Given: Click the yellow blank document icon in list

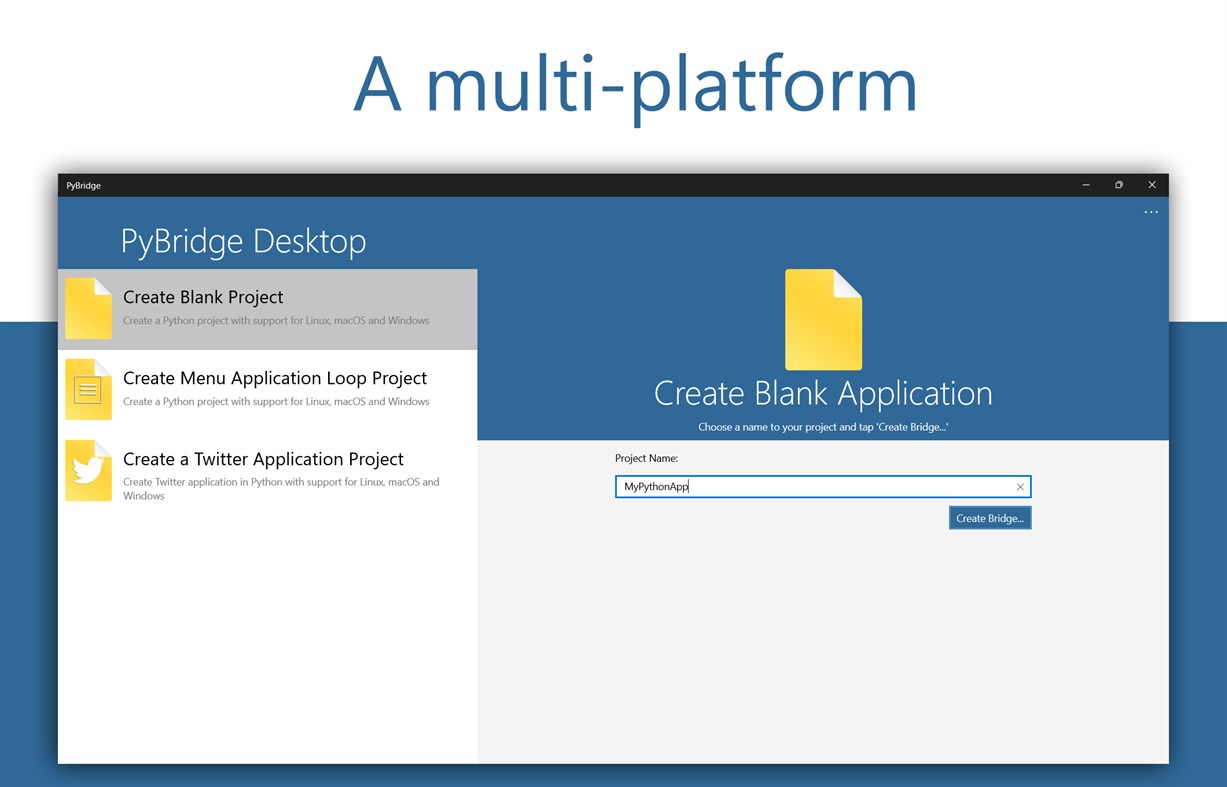Looking at the screenshot, I should [x=88, y=309].
